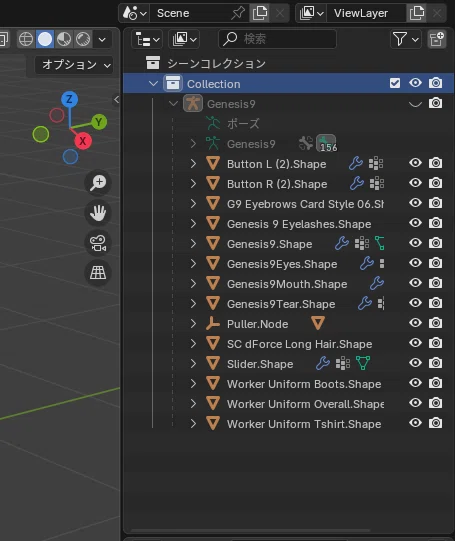The width and height of the screenshot is (455, 541).
Task: Click green mesh data icon on Slider.Shape
Action: click(363, 363)
